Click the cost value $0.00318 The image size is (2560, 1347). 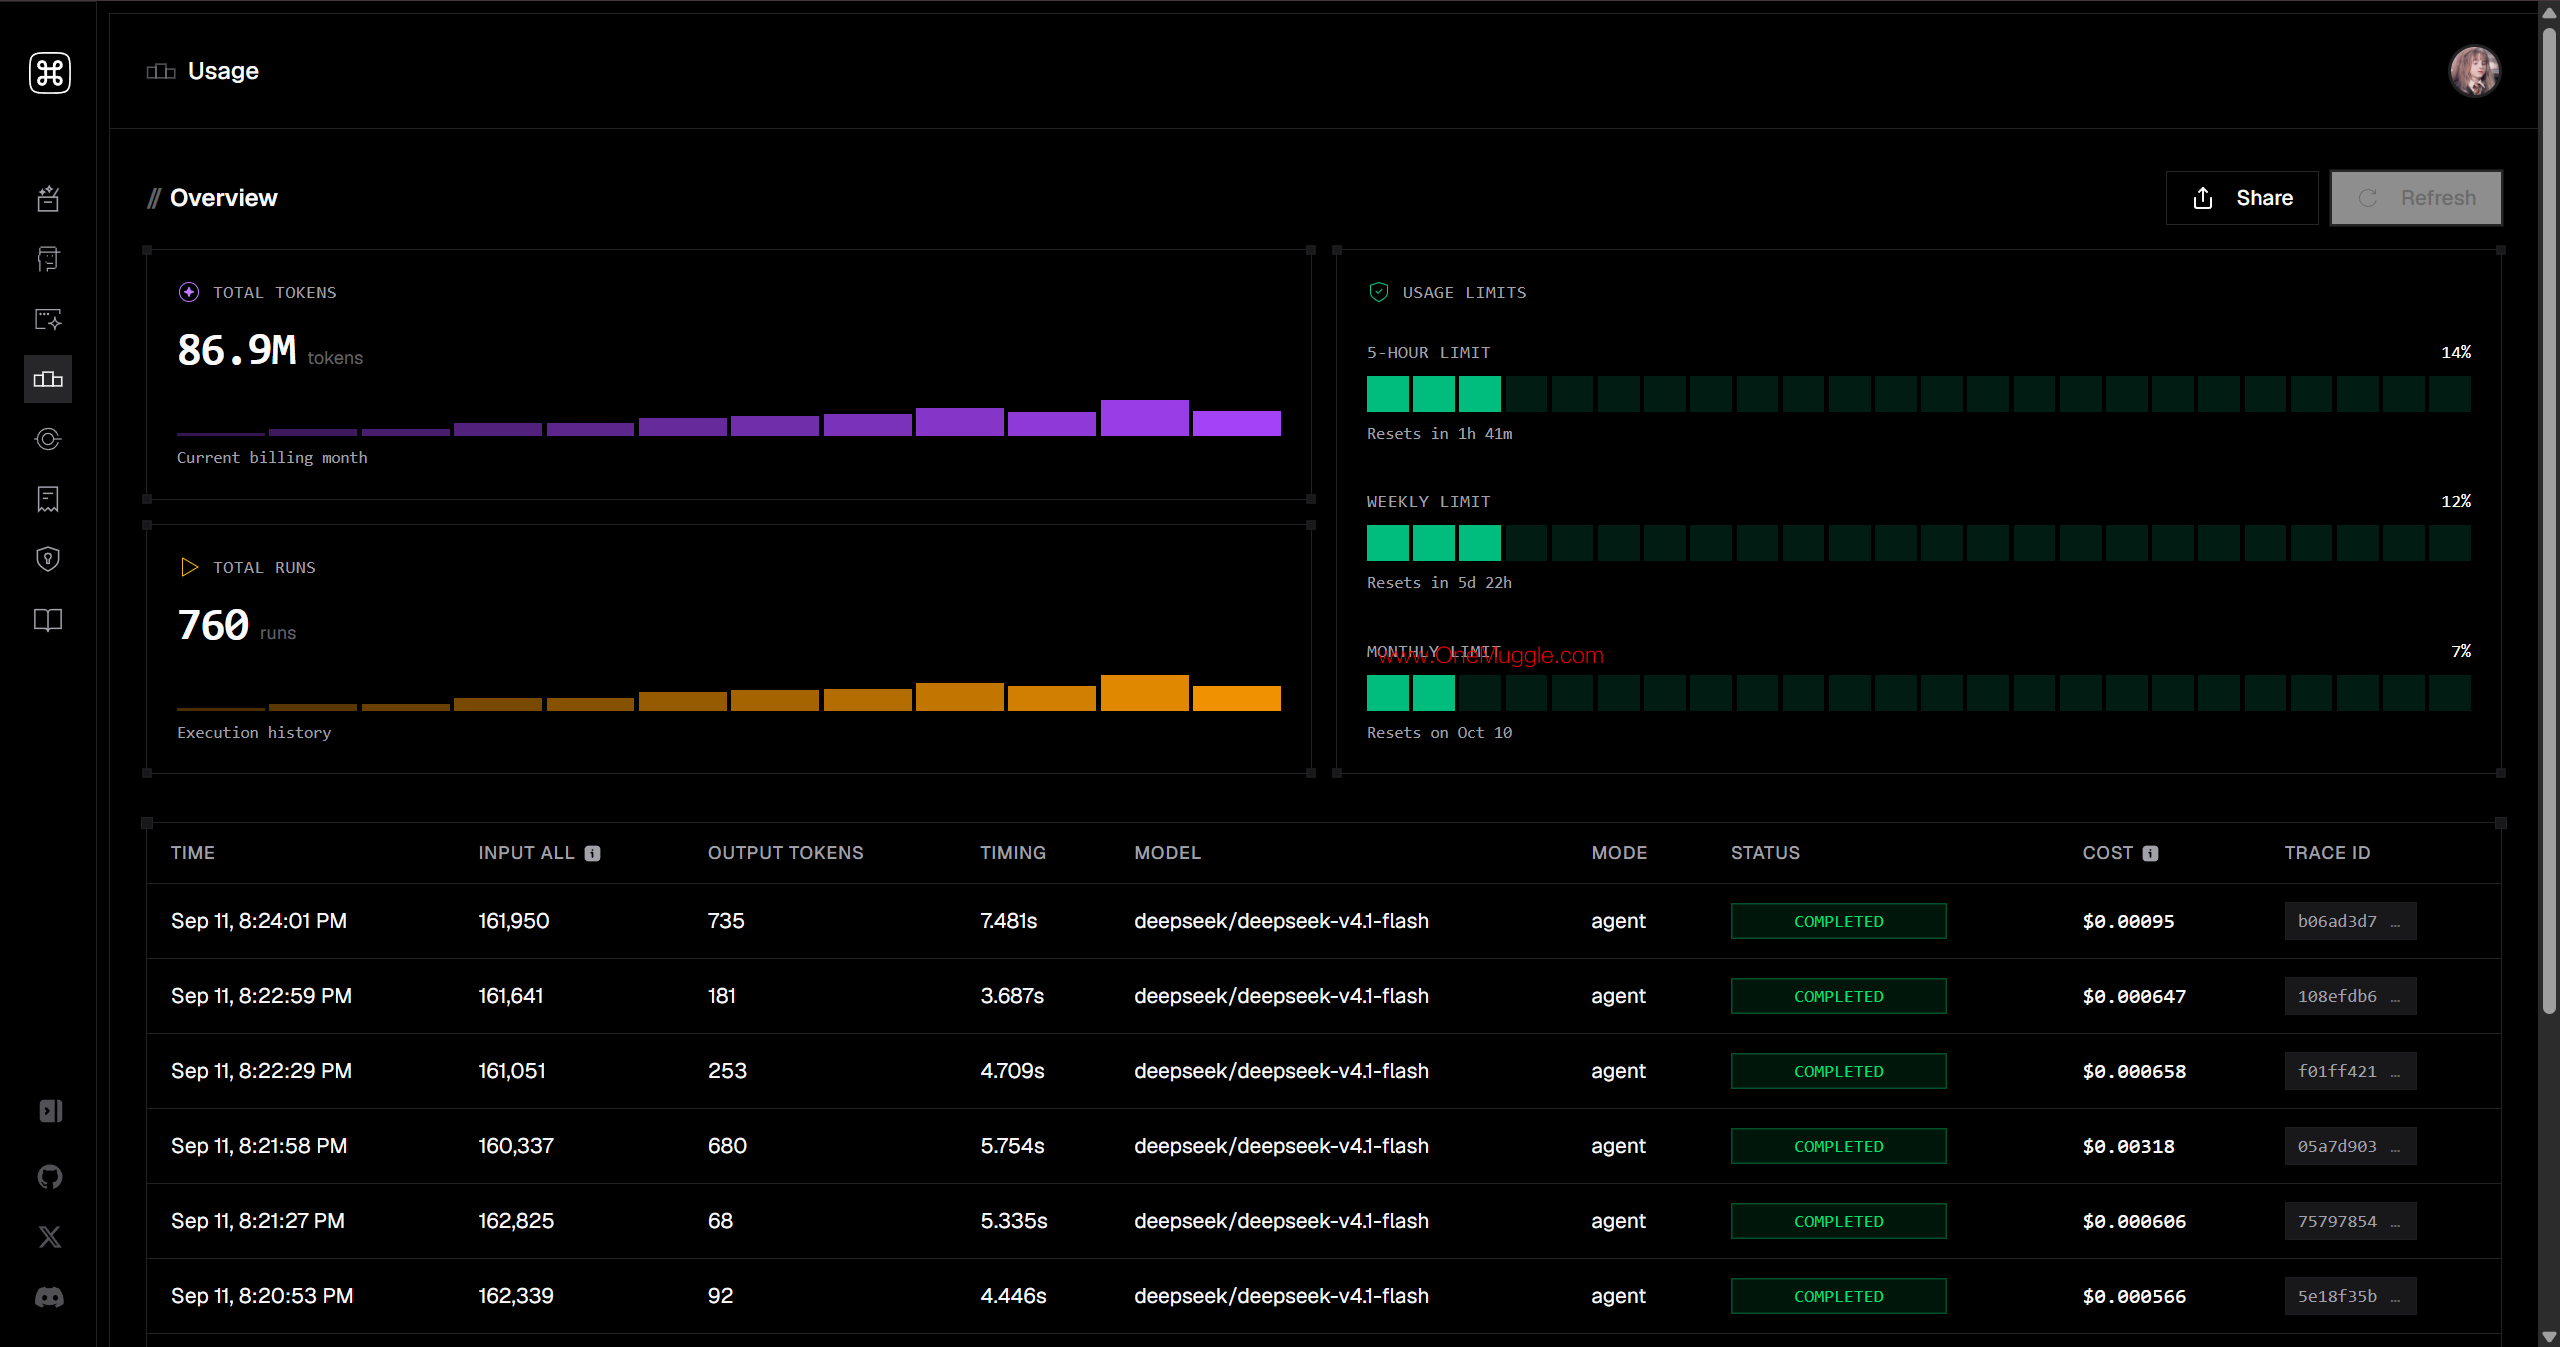point(2129,1146)
